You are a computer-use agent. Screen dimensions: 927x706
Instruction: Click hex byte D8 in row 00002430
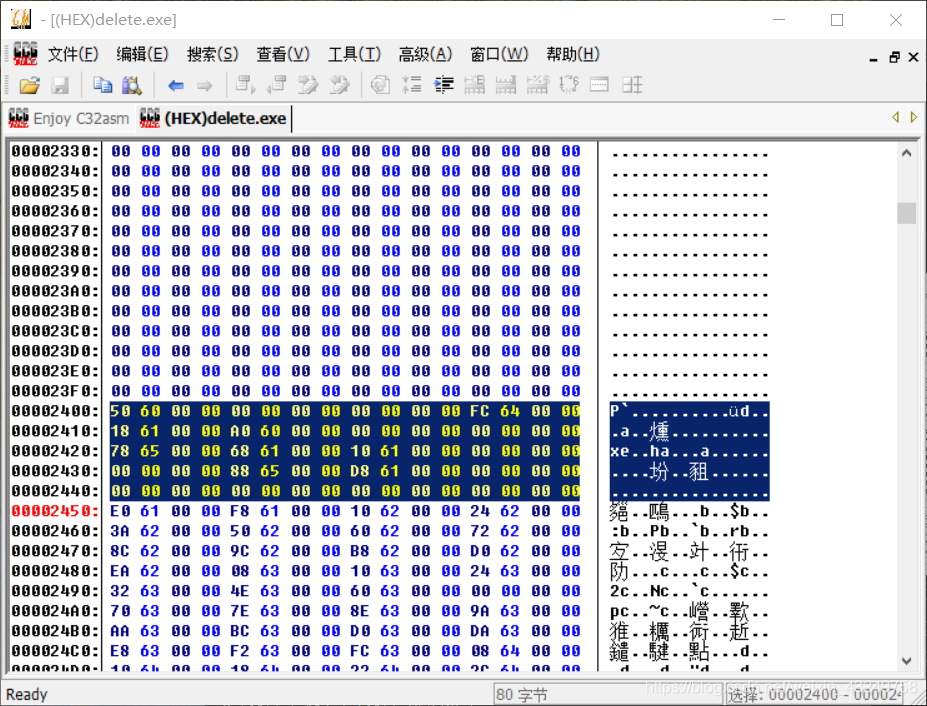[359, 471]
